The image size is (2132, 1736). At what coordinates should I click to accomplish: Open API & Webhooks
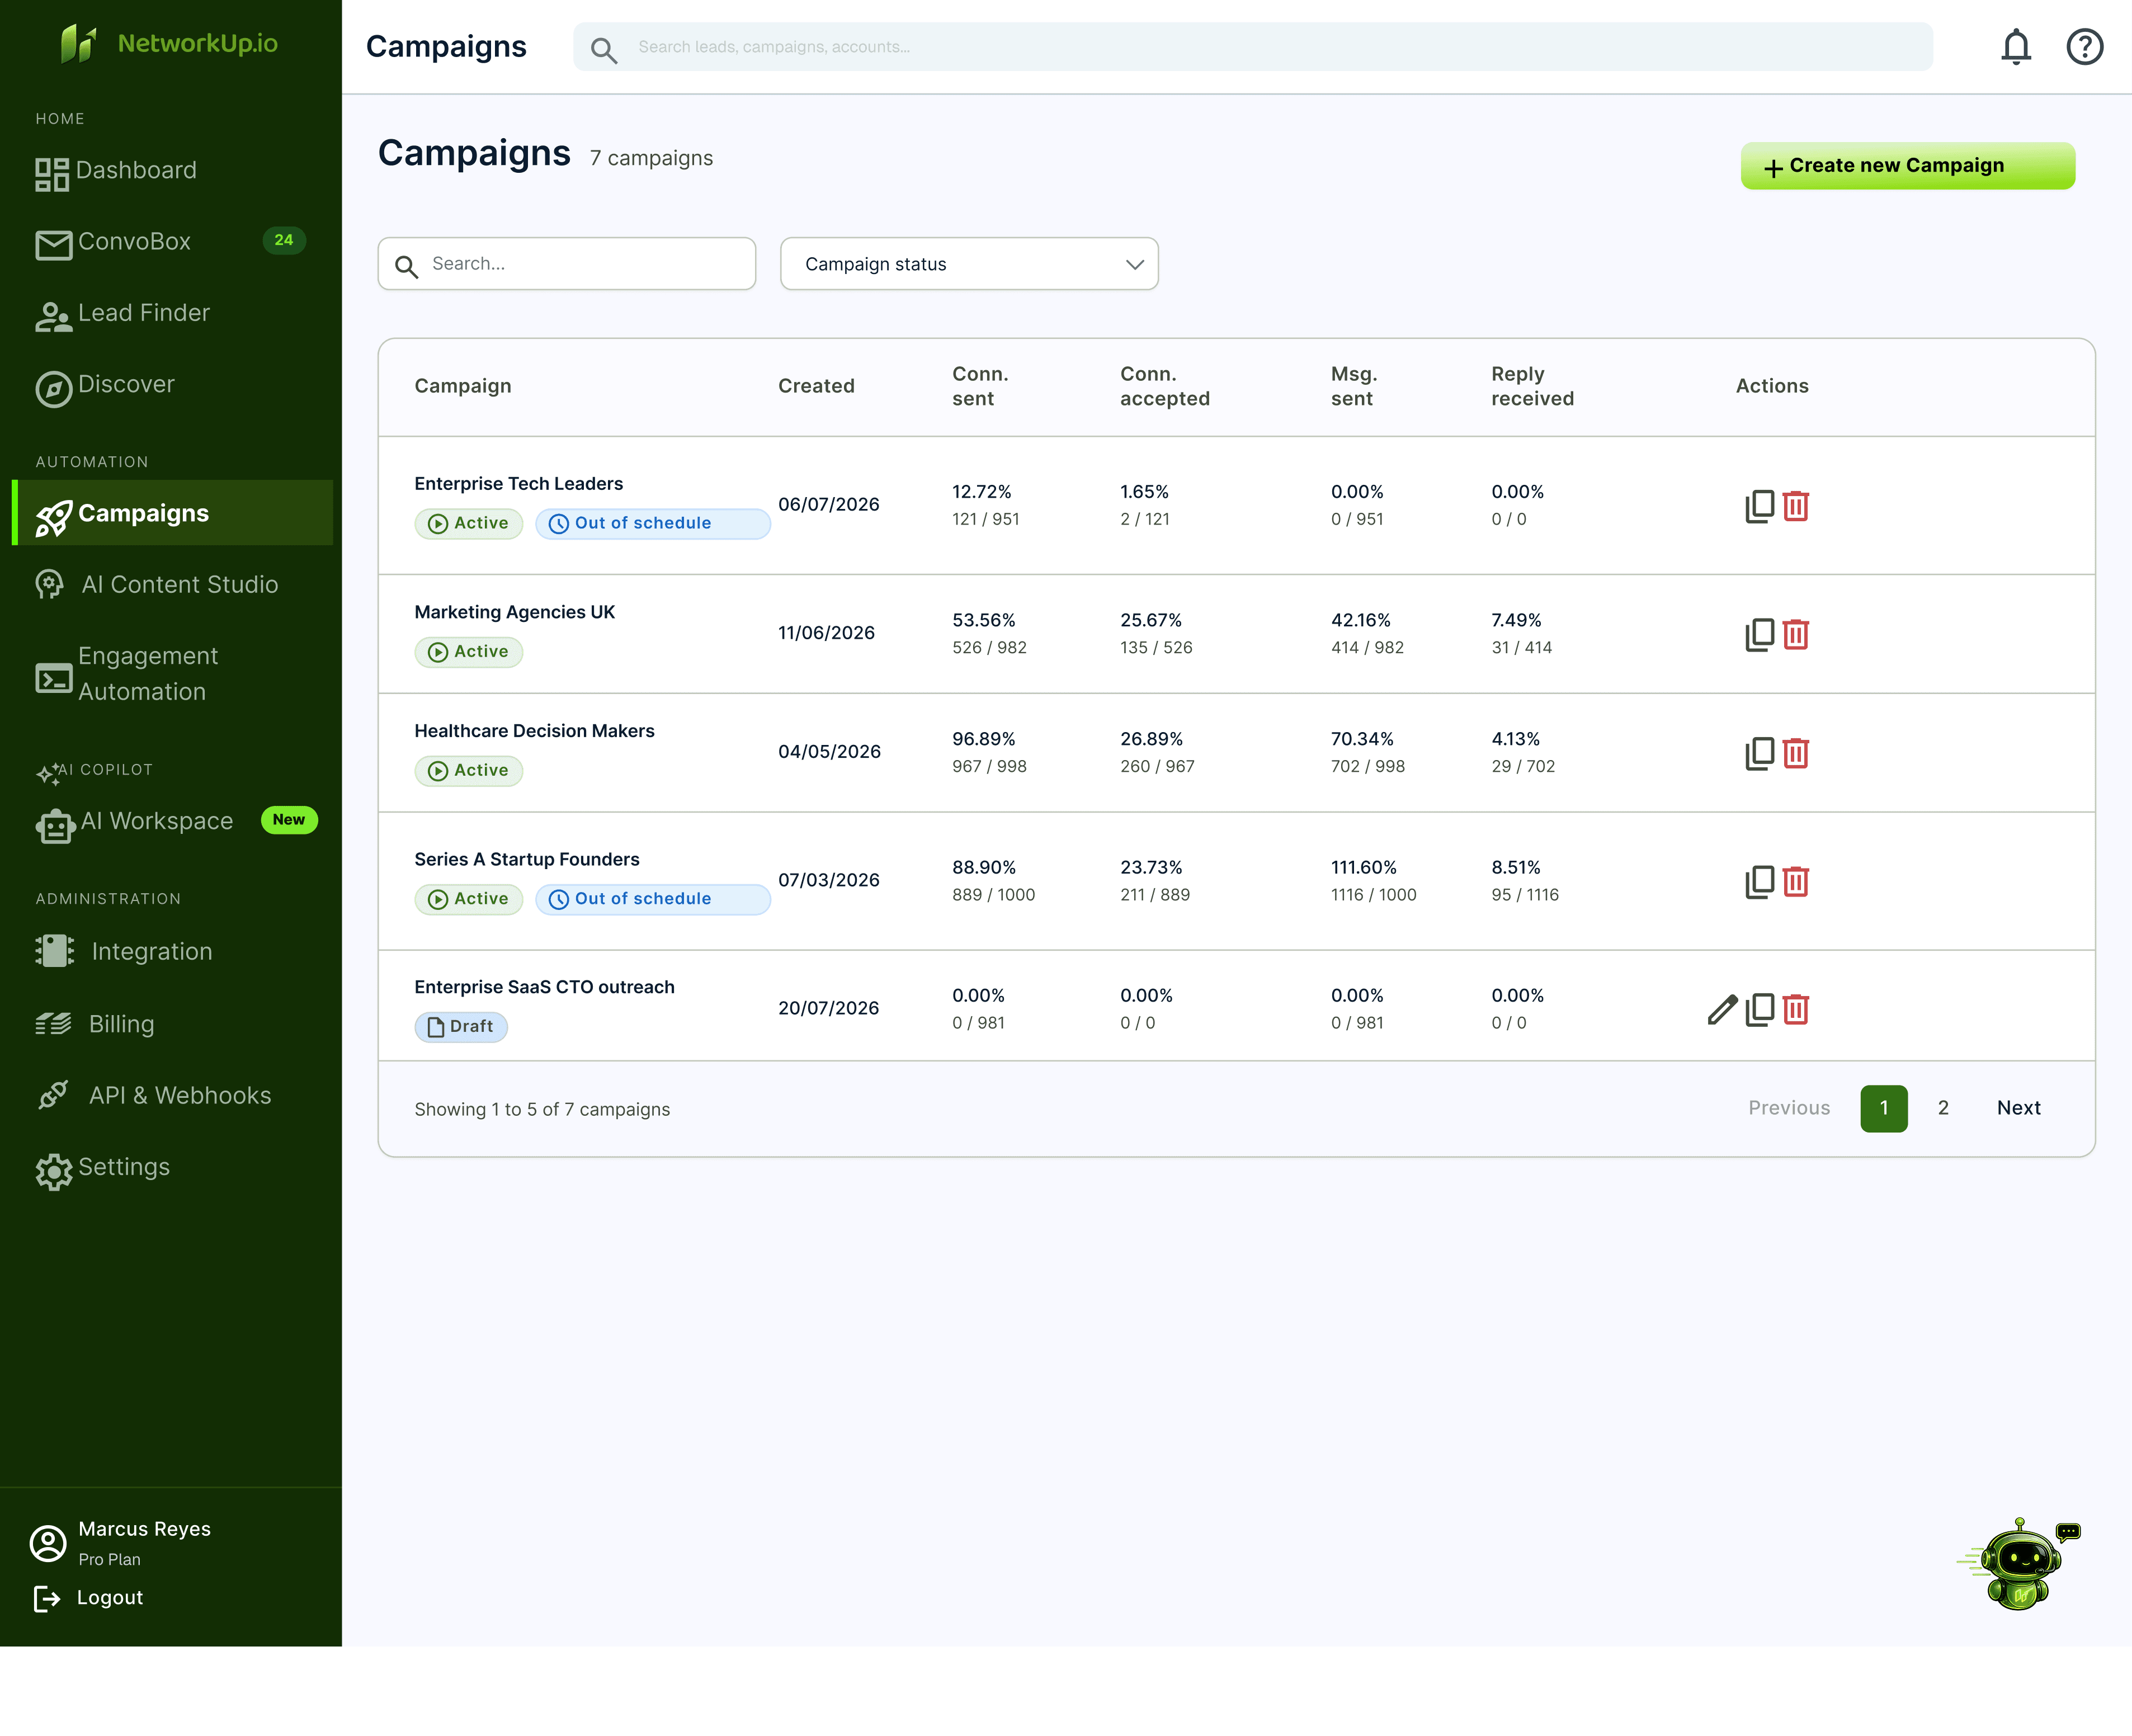pos(171,1096)
